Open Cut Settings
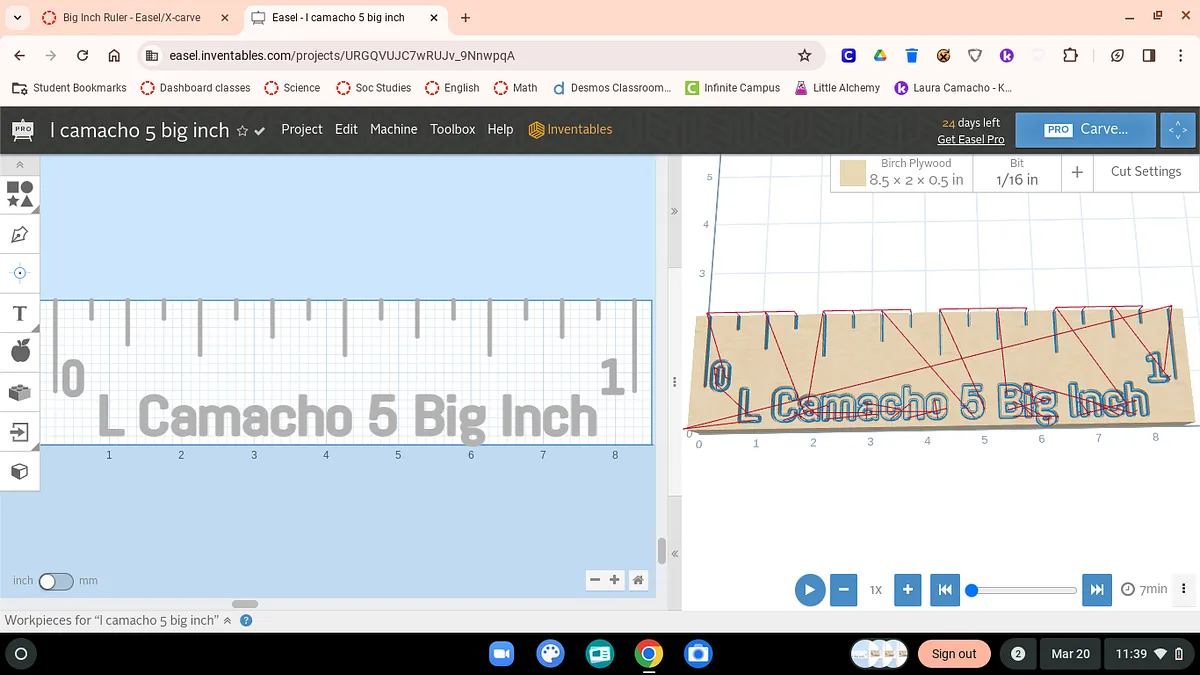This screenshot has width=1200, height=675. tap(1145, 172)
